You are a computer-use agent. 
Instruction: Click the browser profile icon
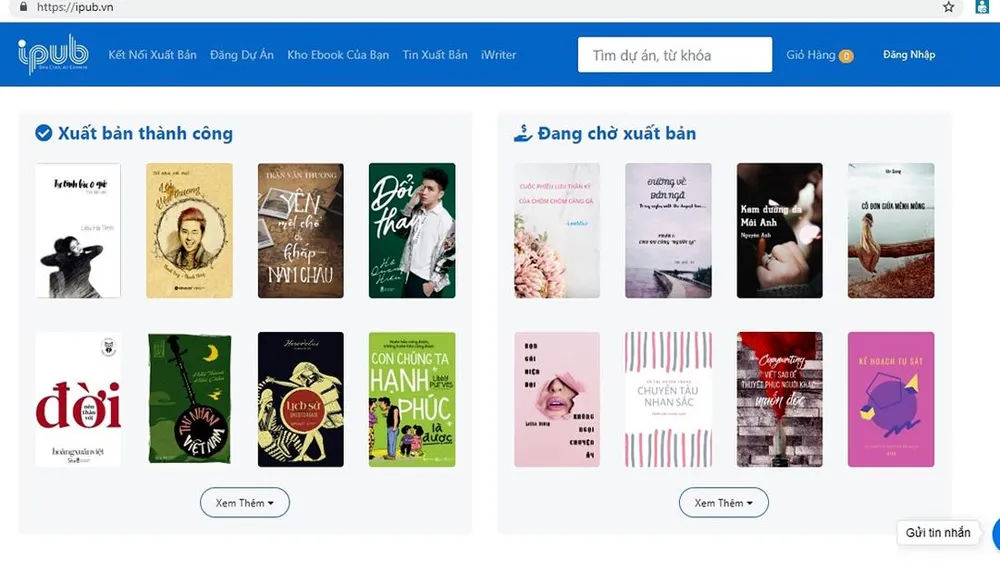982,7
